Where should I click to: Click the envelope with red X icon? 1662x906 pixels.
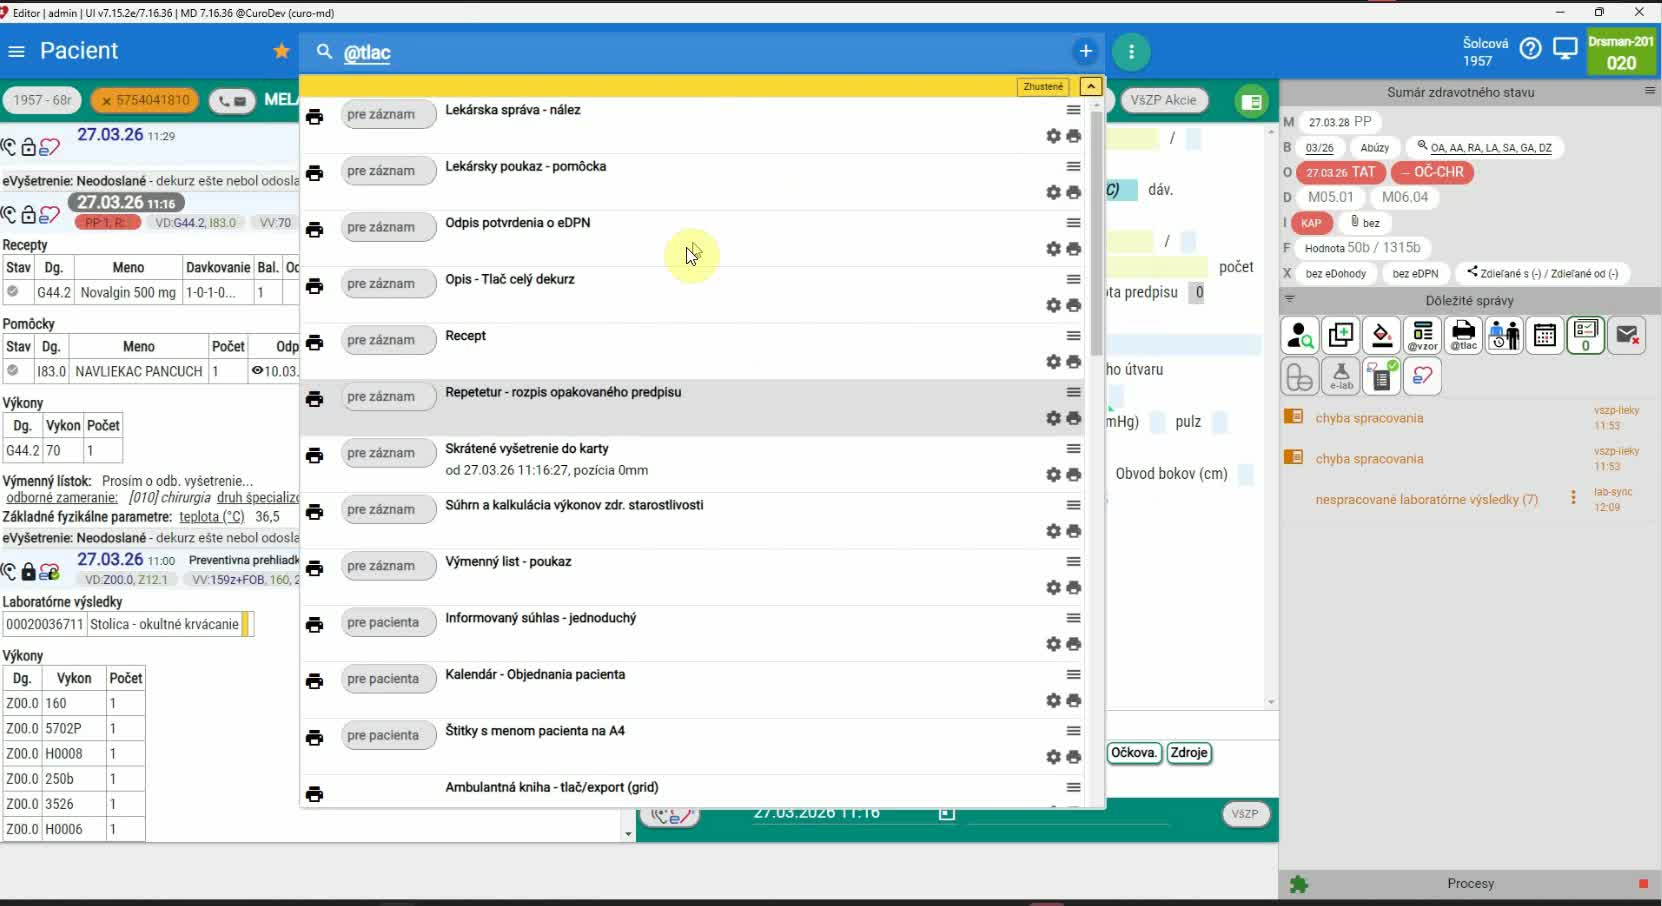pyautogui.click(x=1627, y=336)
